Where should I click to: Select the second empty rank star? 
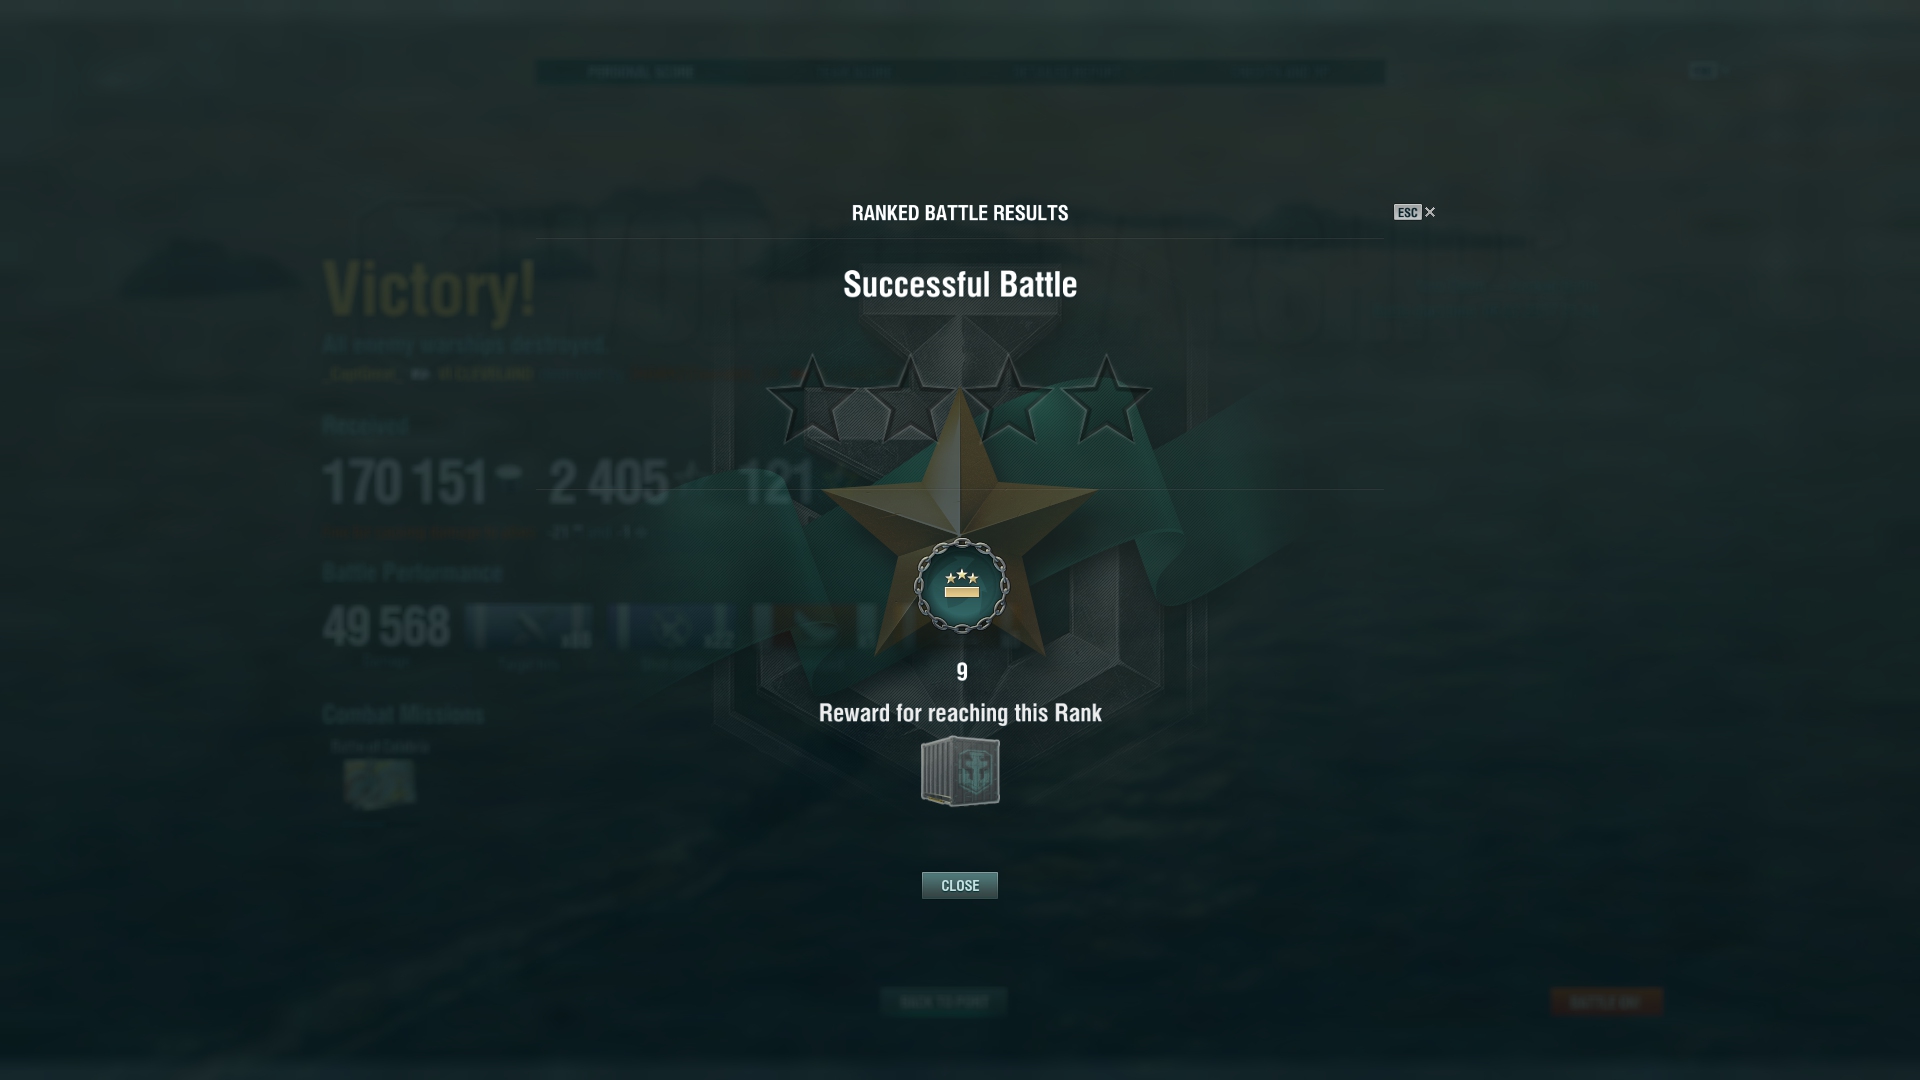pyautogui.click(x=910, y=399)
